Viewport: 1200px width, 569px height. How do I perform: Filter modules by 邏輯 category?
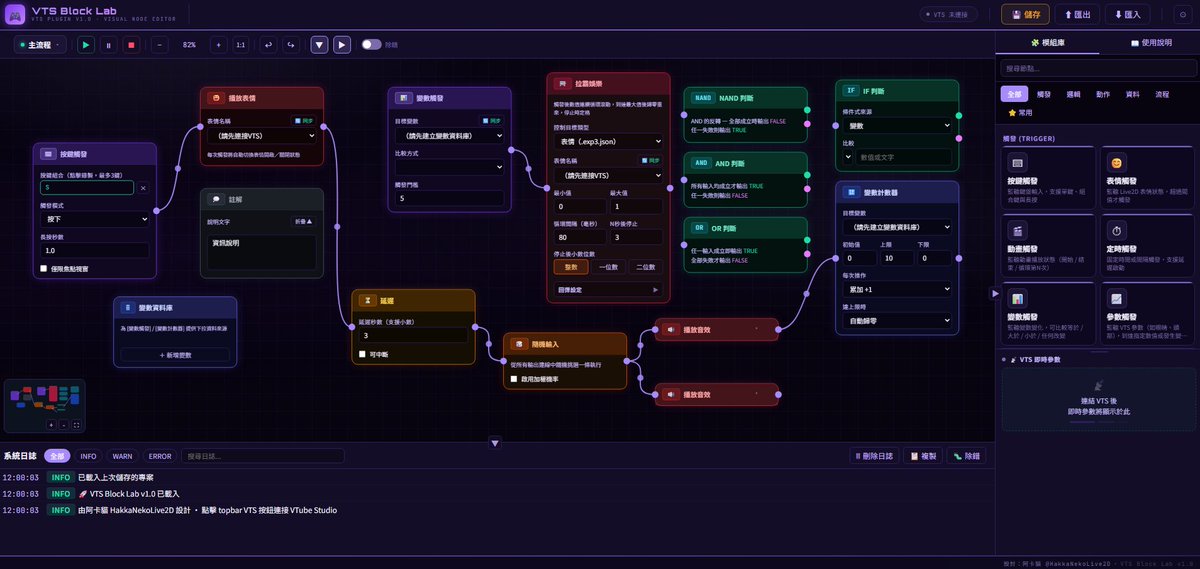click(x=1073, y=94)
